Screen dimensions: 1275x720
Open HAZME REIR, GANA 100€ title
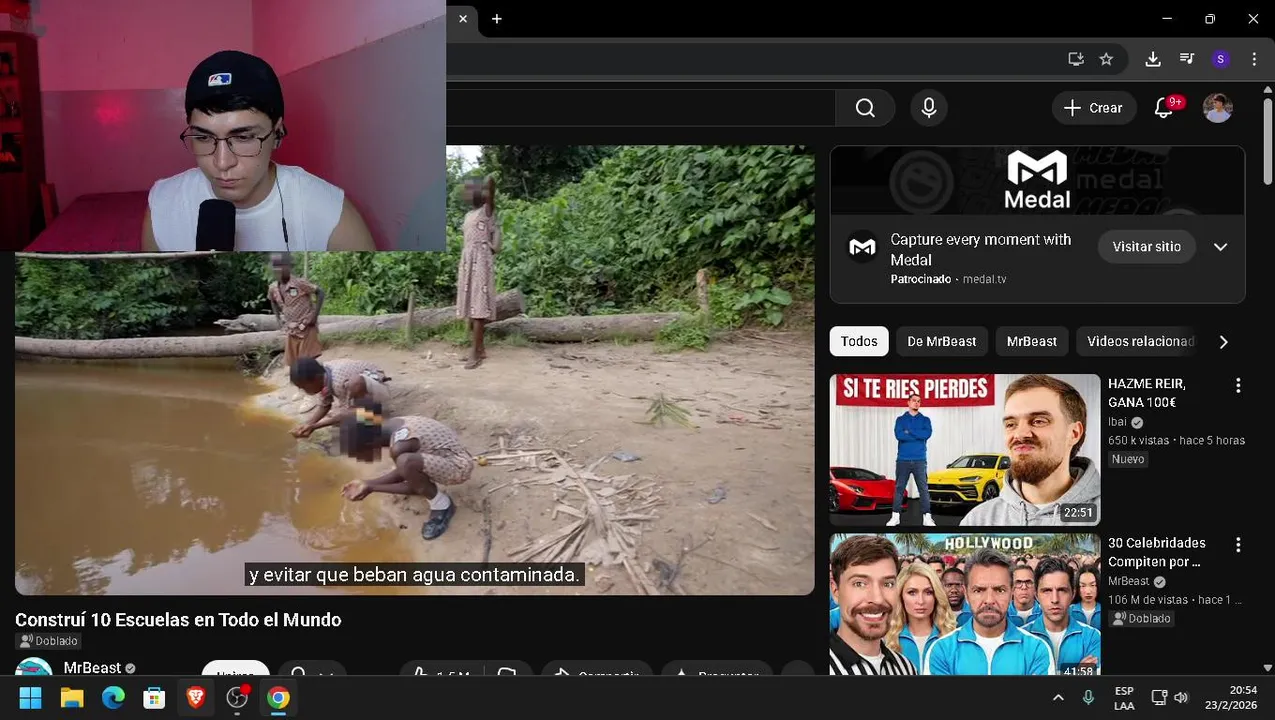coord(1148,393)
